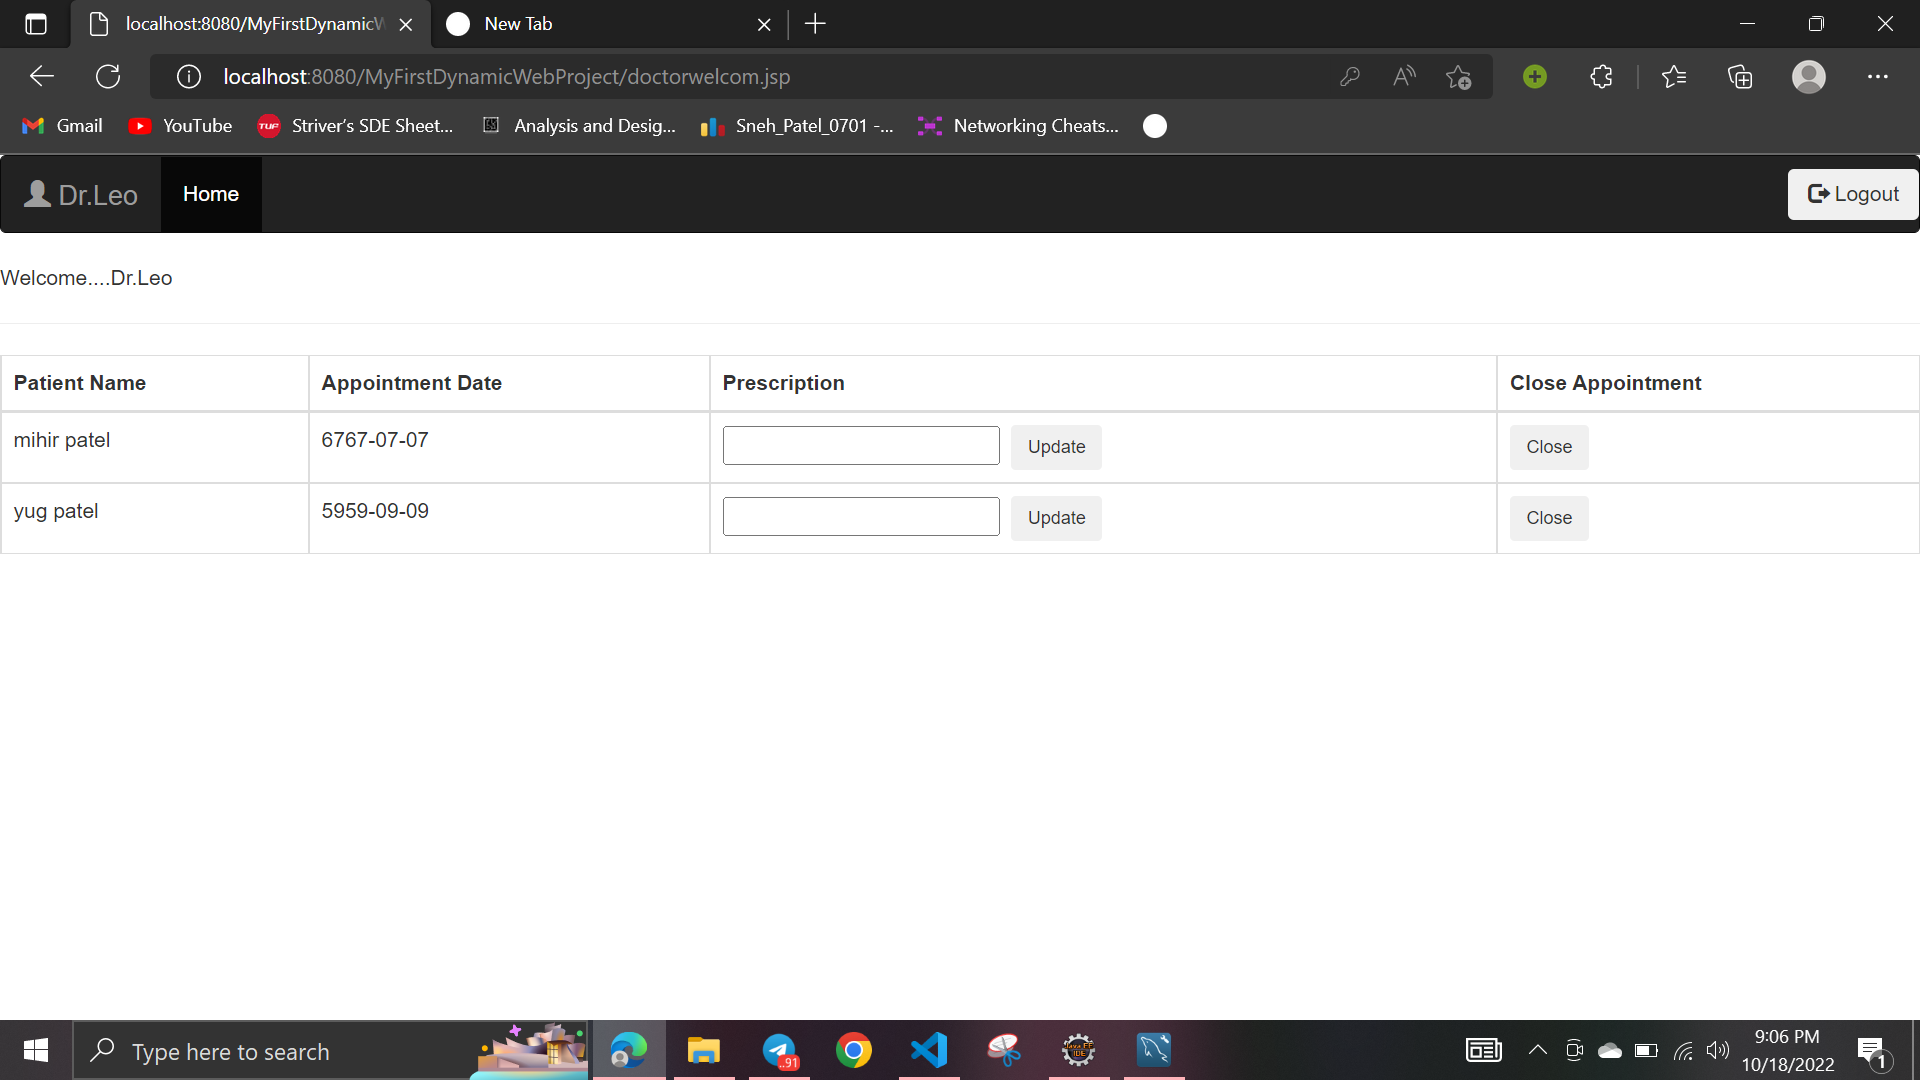
Task: Adjust the system volume speaker icon
Action: pyautogui.click(x=1719, y=1050)
